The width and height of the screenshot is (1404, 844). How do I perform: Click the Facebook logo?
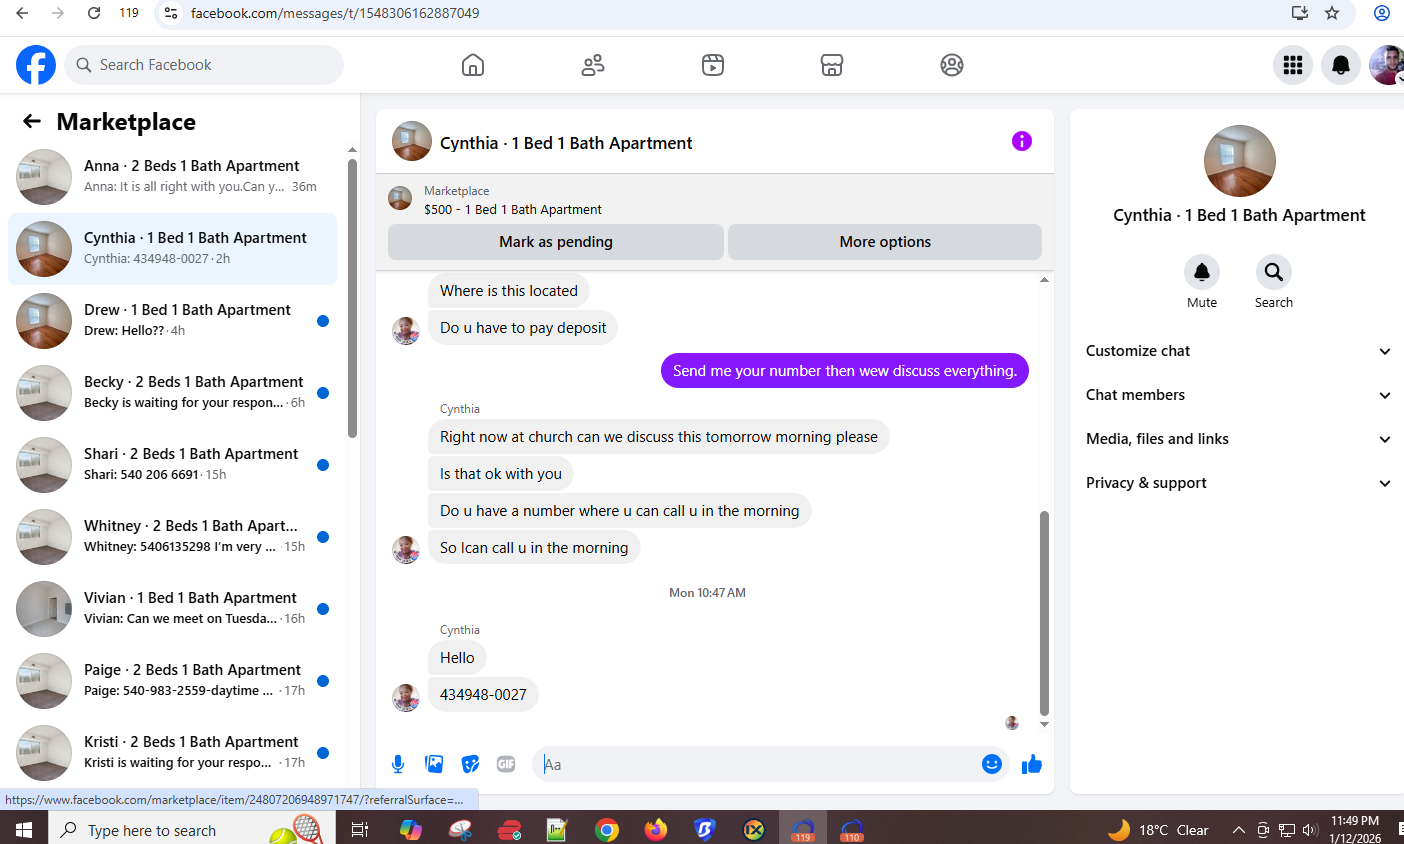36,65
